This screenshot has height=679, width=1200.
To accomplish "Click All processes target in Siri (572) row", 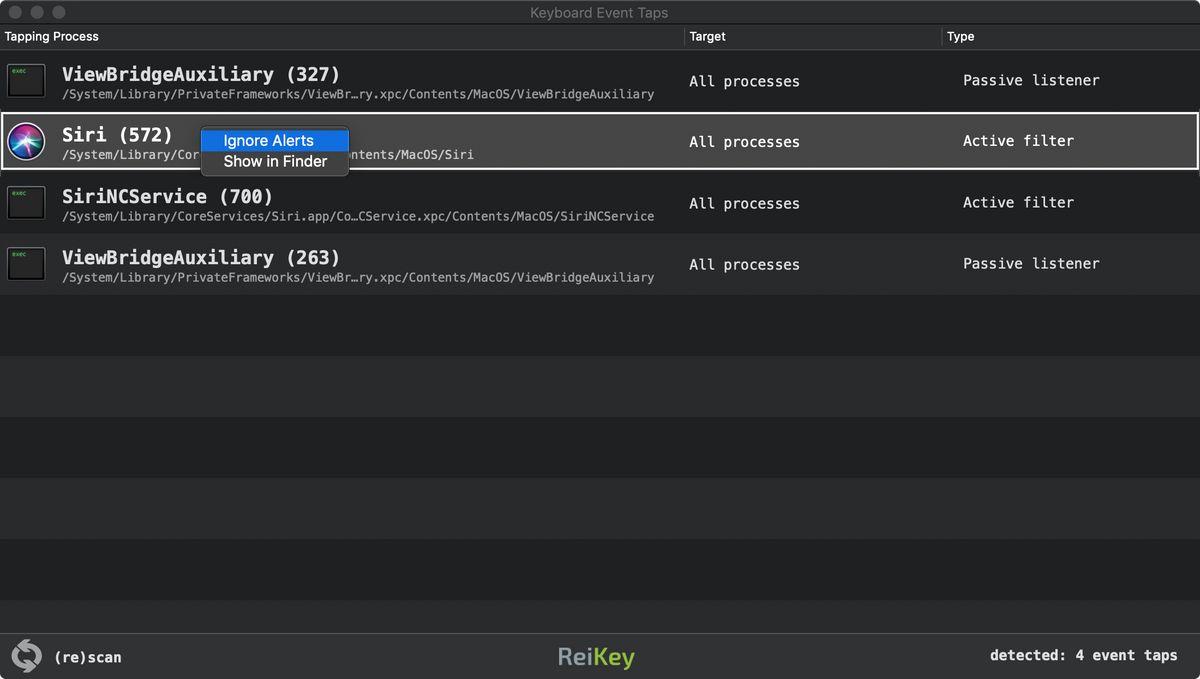I will pyautogui.click(x=744, y=142).
